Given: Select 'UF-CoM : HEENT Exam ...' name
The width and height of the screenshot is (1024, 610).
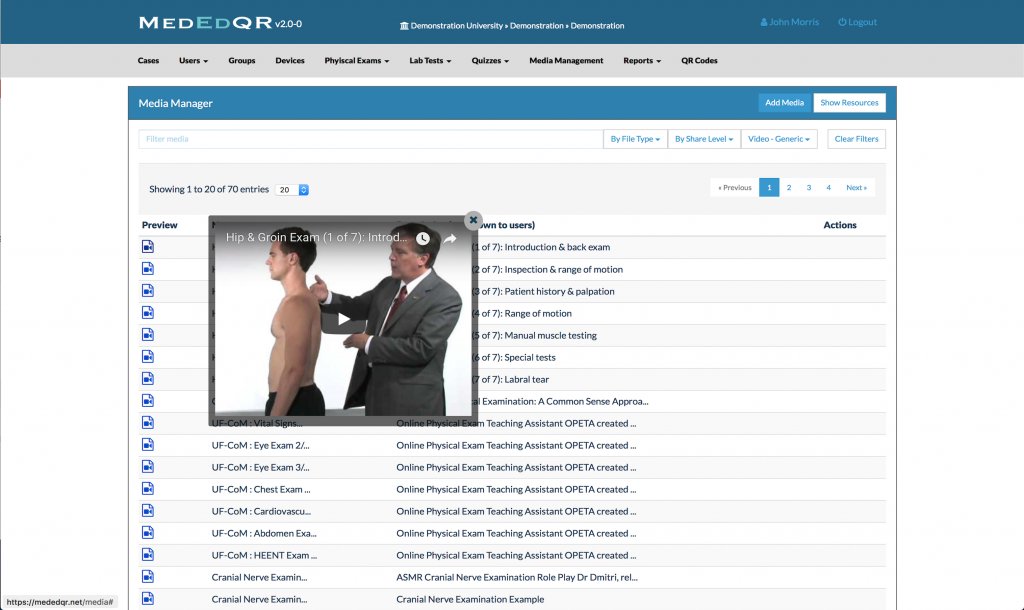Looking at the screenshot, I should tap(264, 555).
